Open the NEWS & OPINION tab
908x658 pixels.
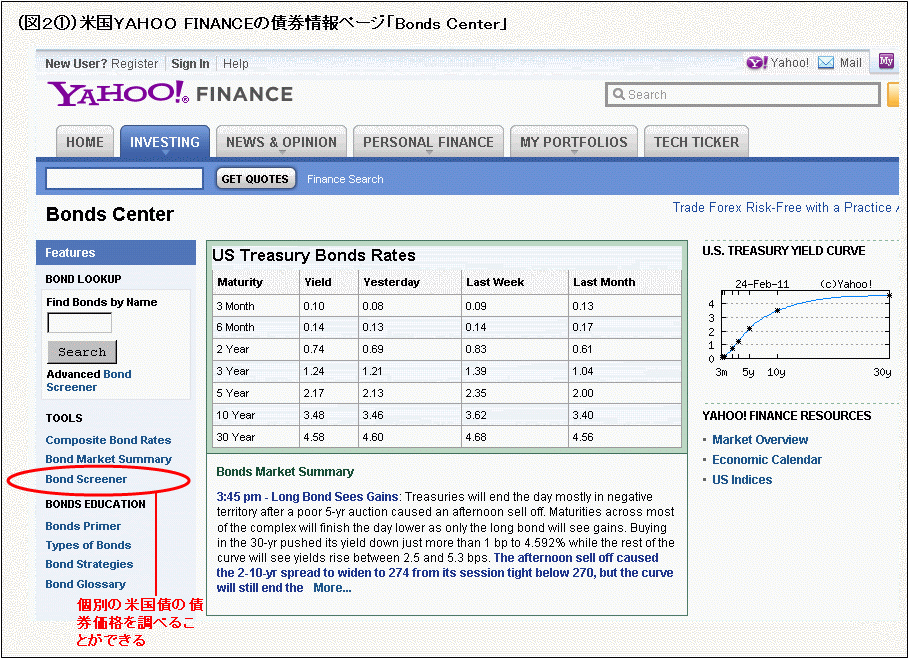(x=281, y=142)
